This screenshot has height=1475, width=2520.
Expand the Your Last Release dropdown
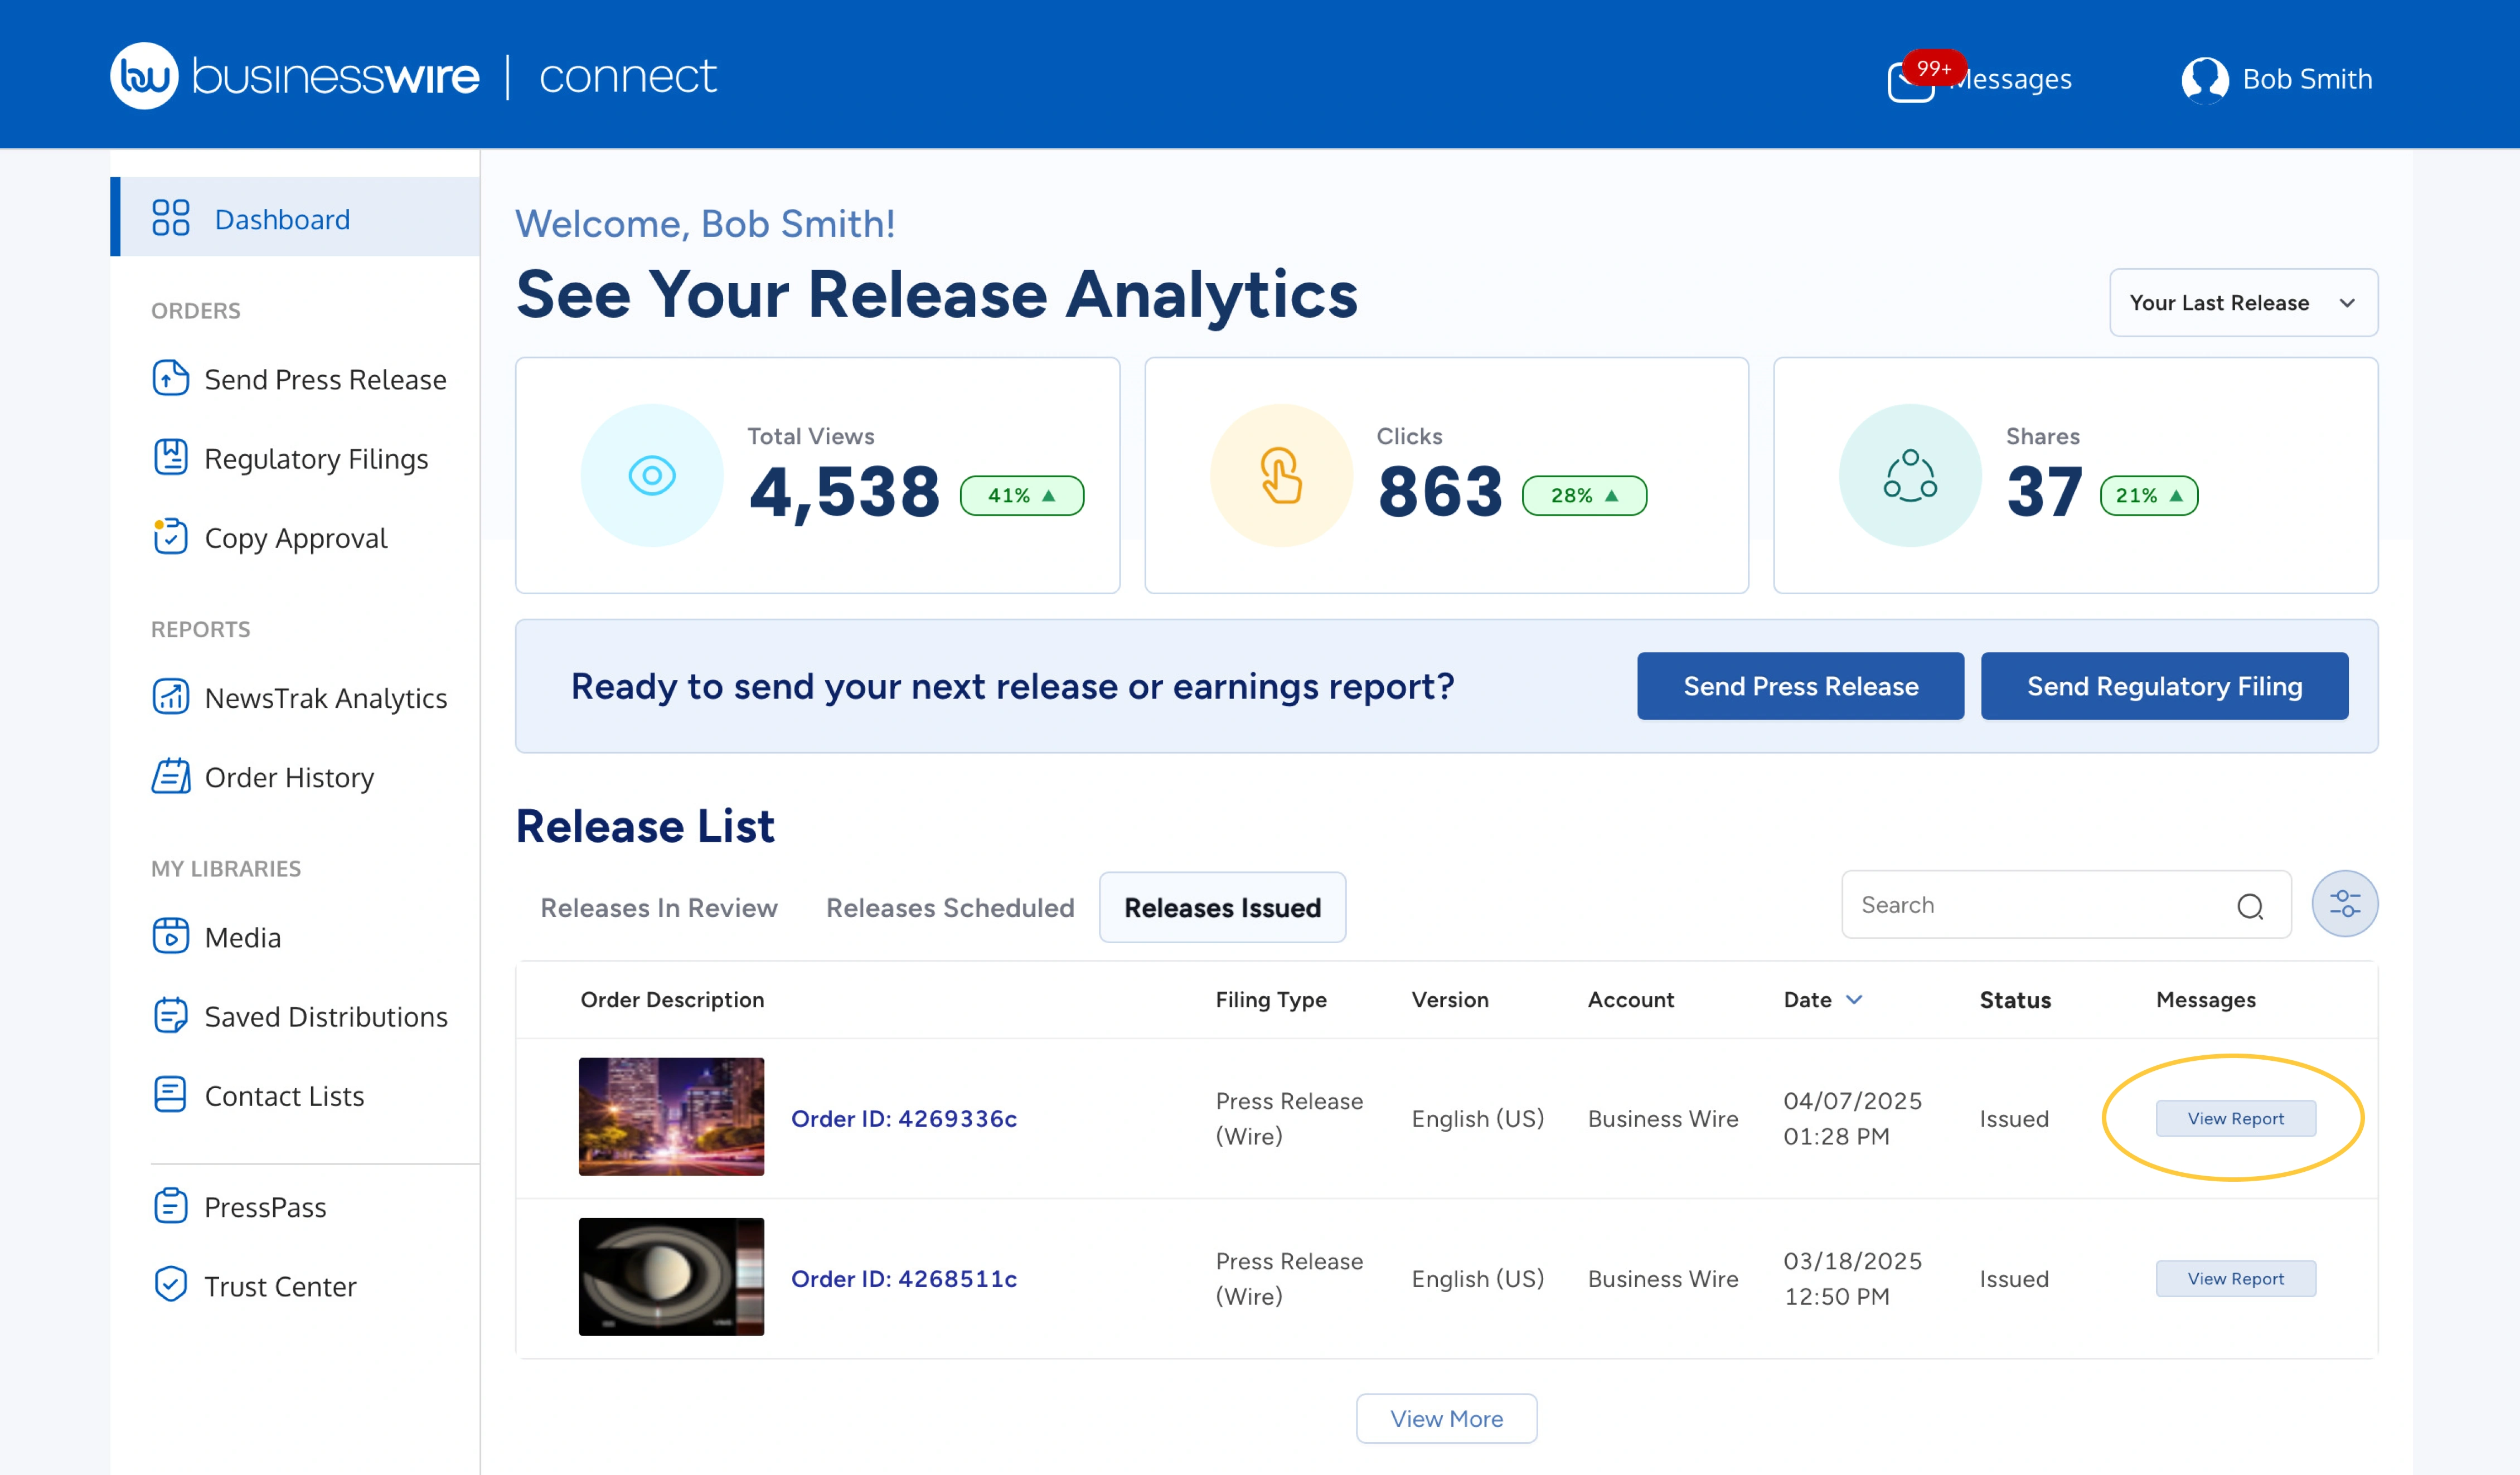coord(2243,303)
